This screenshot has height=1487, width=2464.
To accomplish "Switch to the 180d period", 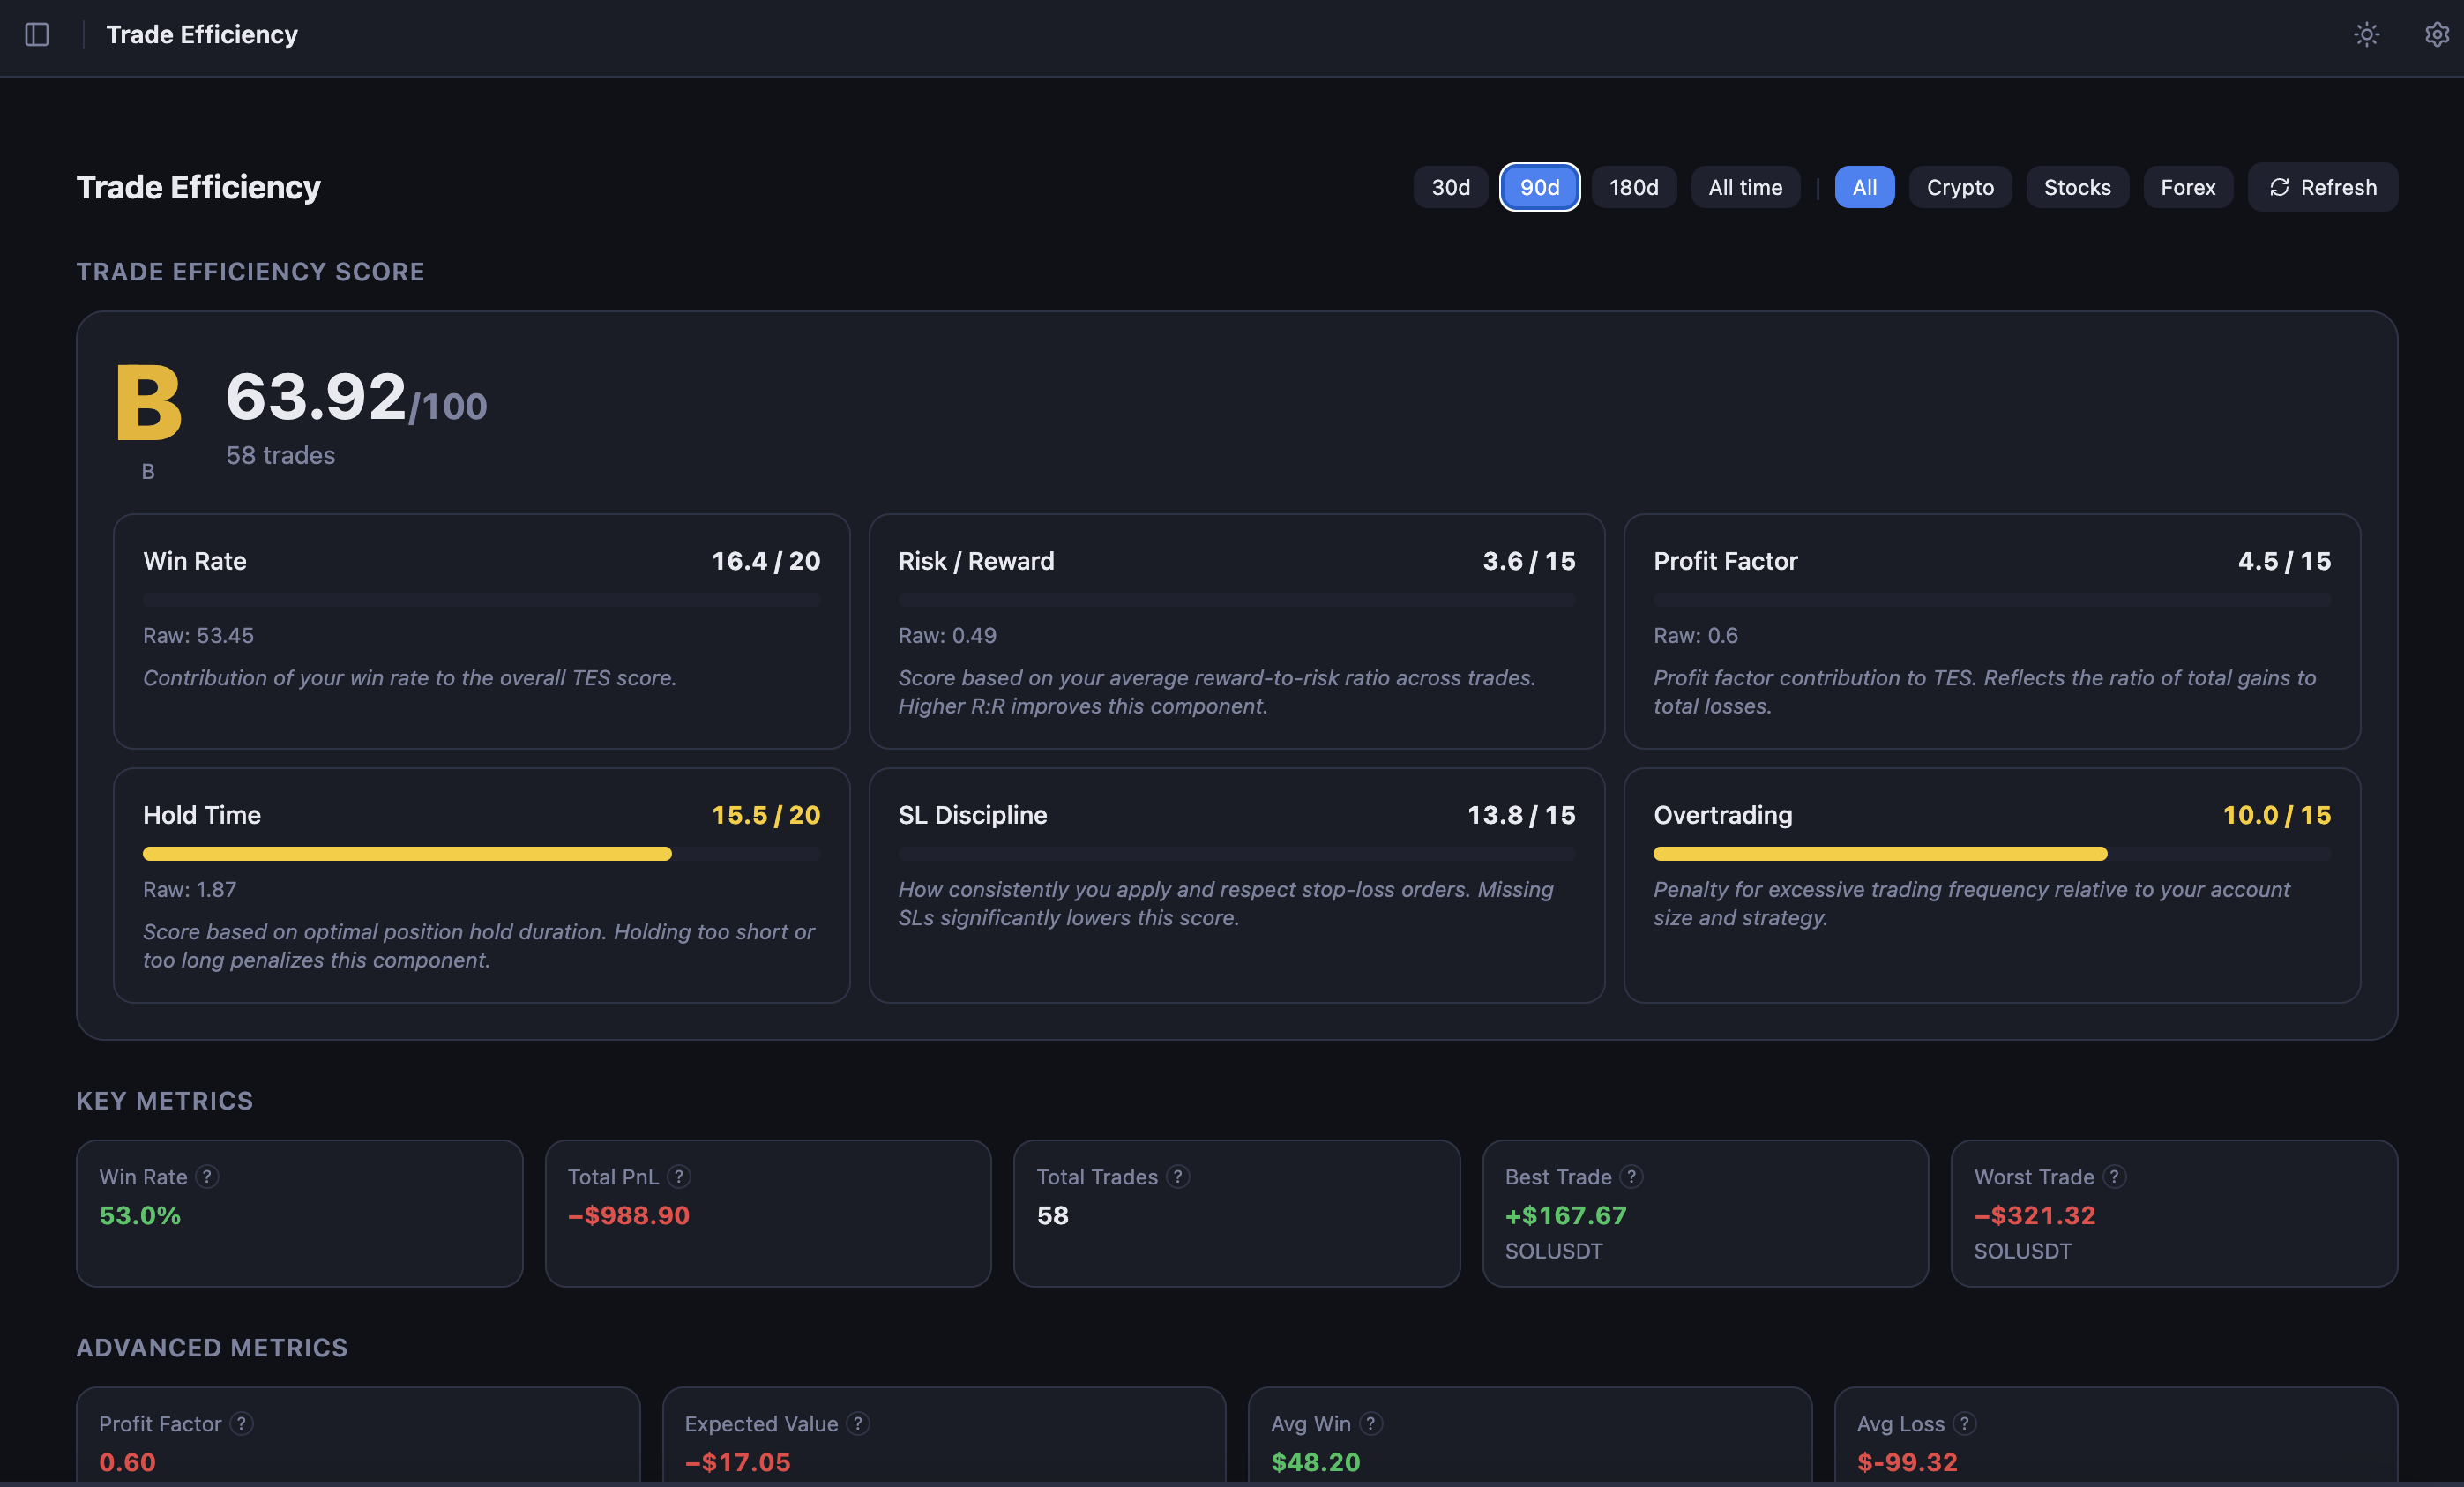I will pyautogui.click(x=1633, y=187).
